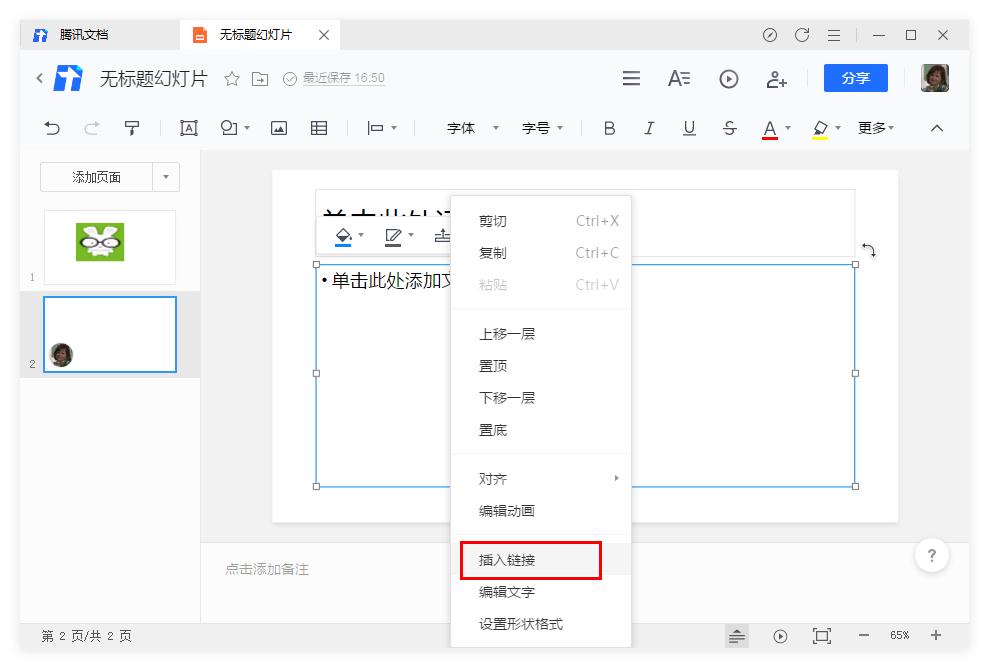The height and width of the screenshot is (668, 989).
Task: Insert a text box
Action: point(188,128)
